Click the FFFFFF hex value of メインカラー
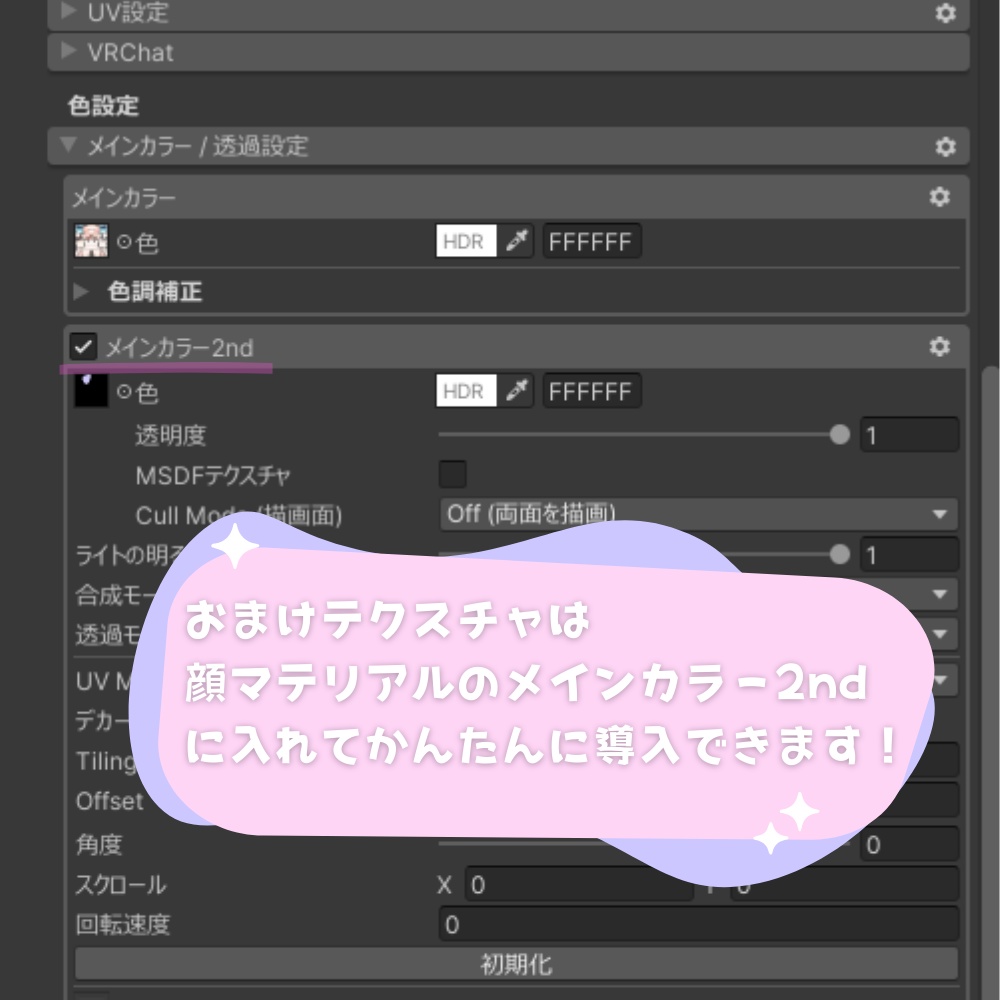Image resolution: width=1000 pixels, height=1000 pixels. click(591, 241)
